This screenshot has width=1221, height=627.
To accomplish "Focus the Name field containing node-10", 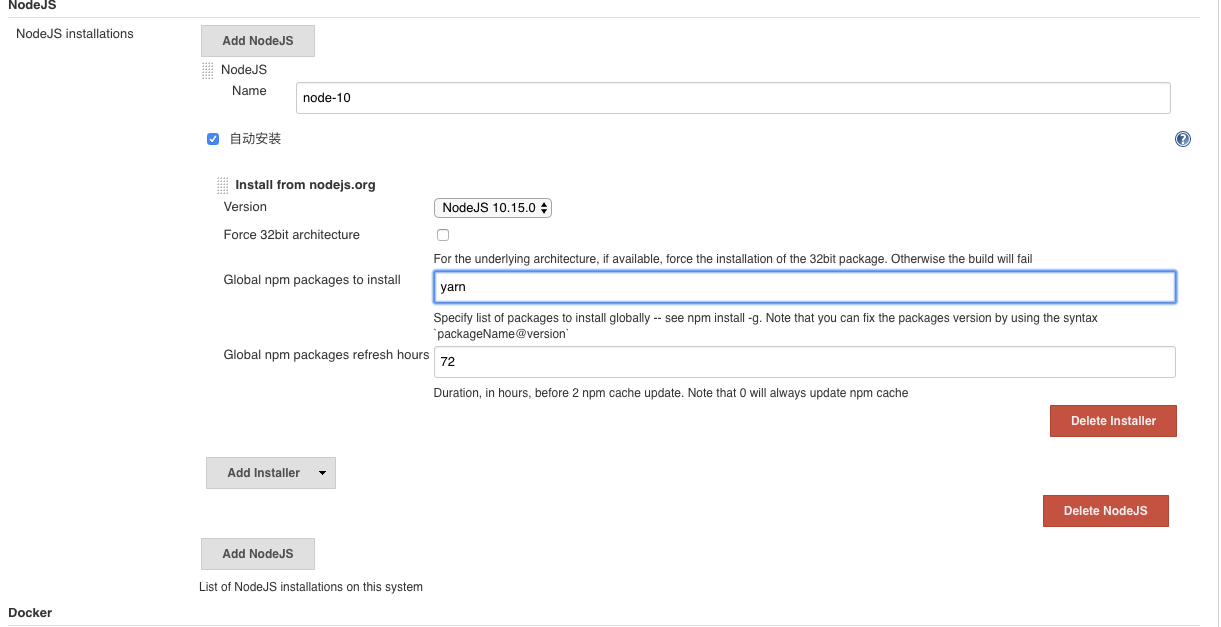I will click(733, 97).
